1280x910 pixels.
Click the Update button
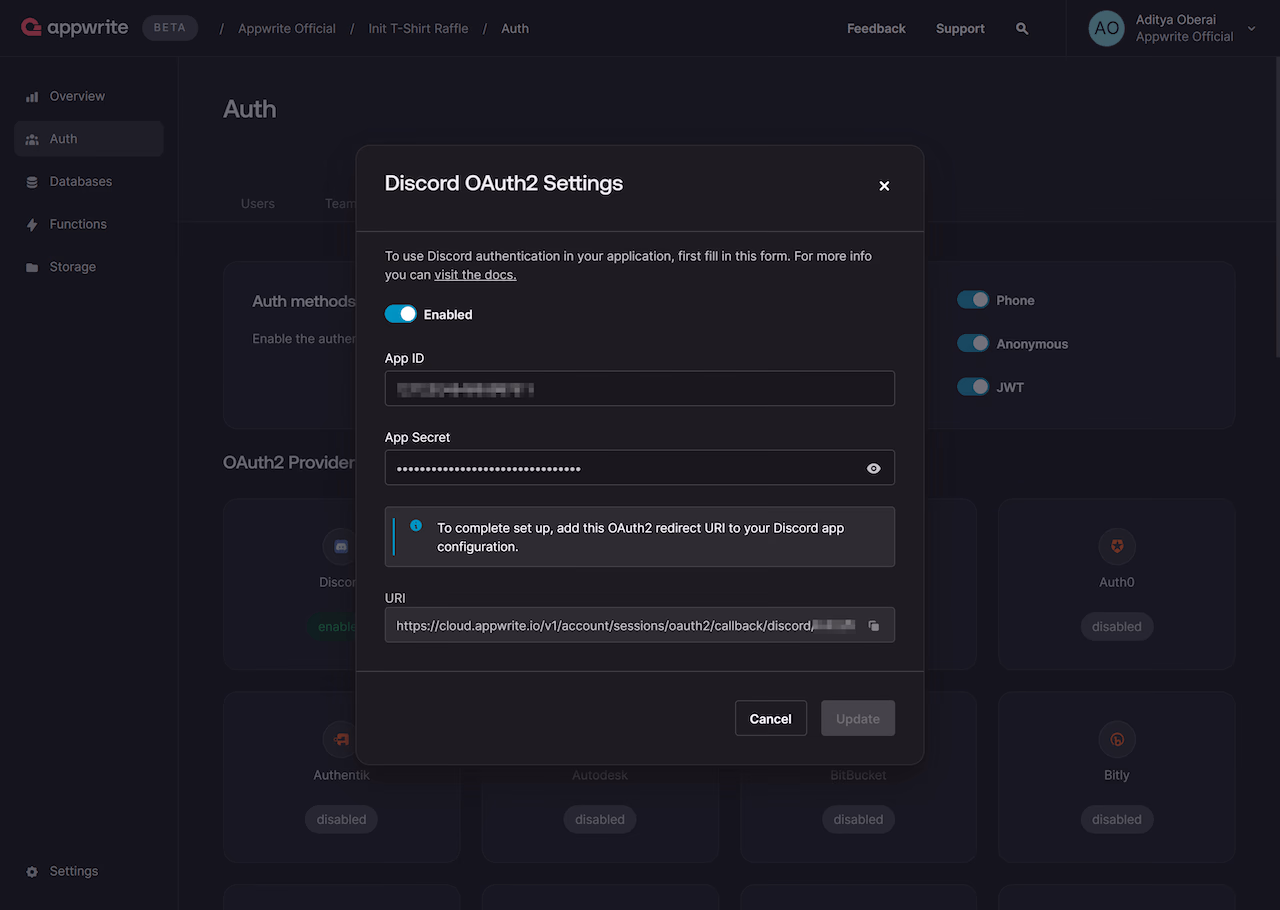click(858, 718)
